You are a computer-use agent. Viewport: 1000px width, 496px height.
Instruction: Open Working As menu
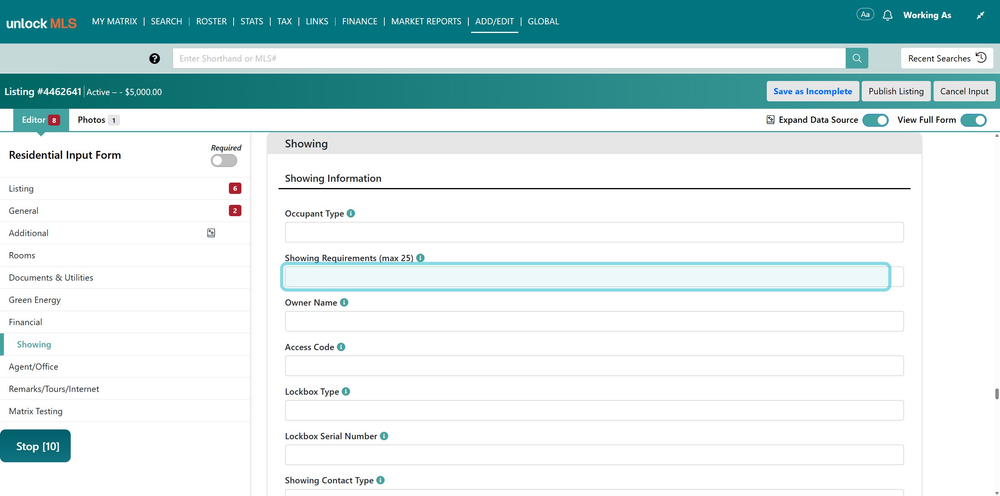tap(927, 15)
